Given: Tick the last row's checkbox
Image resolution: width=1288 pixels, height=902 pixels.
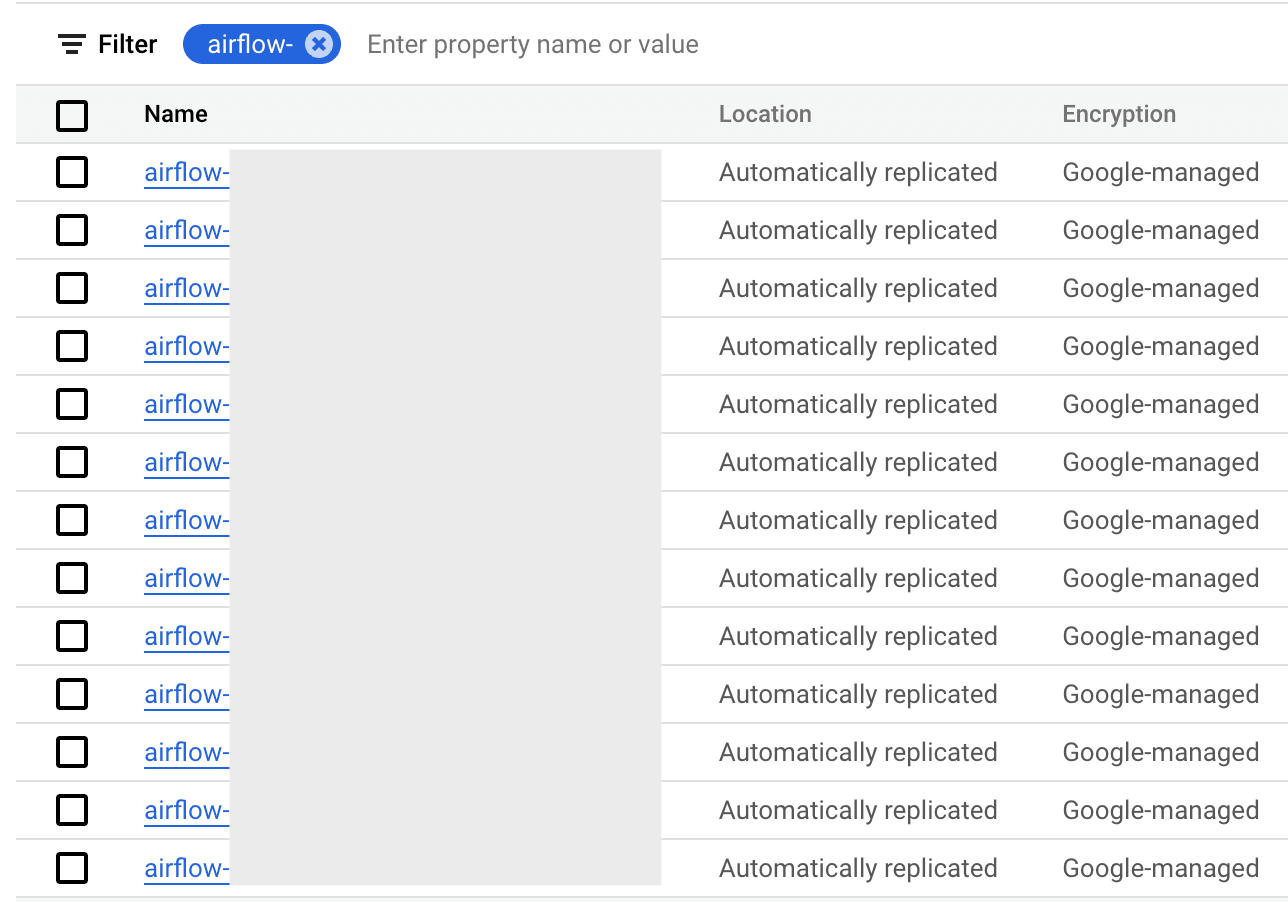Looking at the screenshot, I should tap(72, 868).
